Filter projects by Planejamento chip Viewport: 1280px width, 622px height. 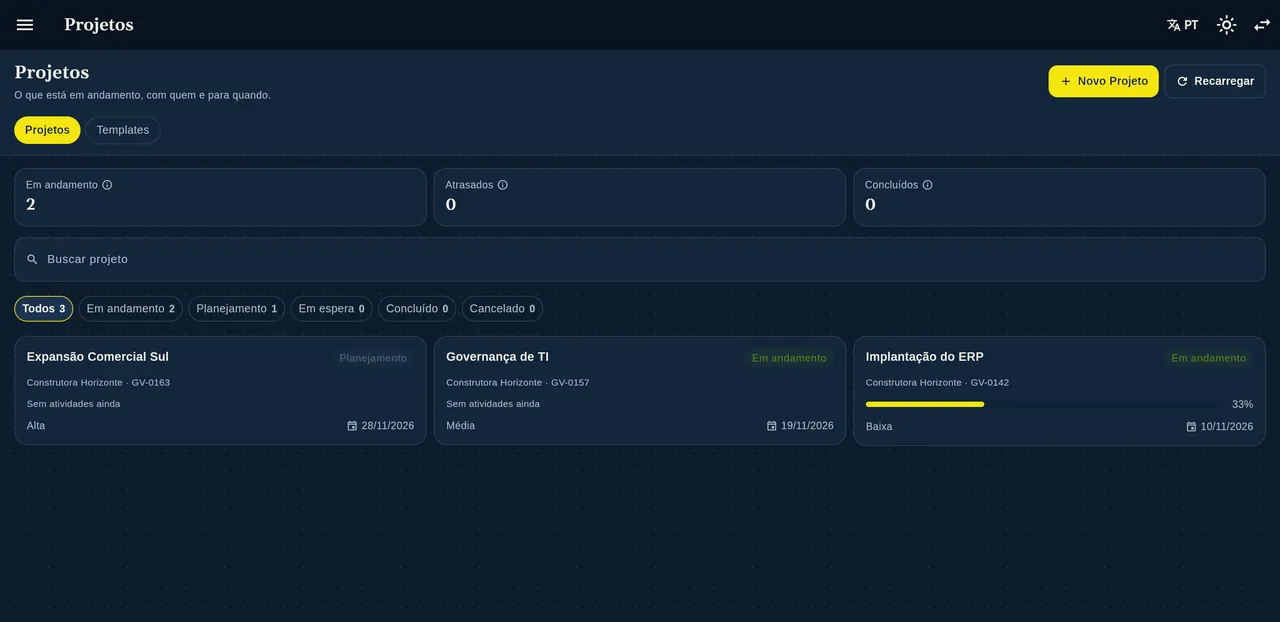point(237,309)
